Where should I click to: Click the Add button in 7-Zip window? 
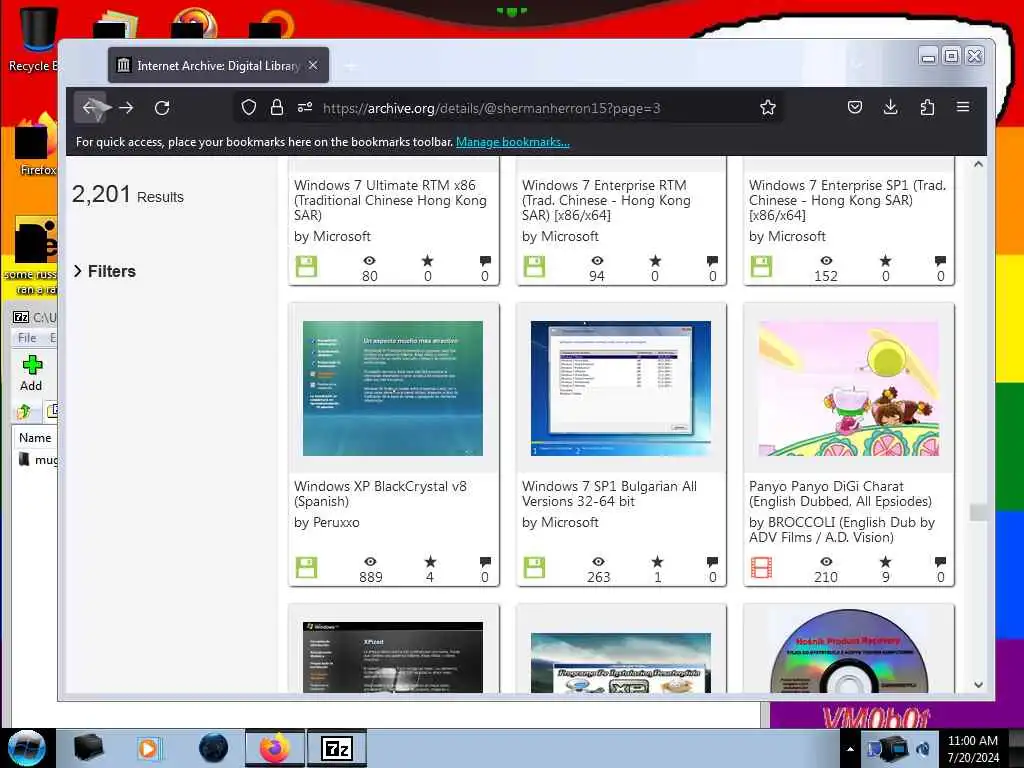click(x=31, y=374)
